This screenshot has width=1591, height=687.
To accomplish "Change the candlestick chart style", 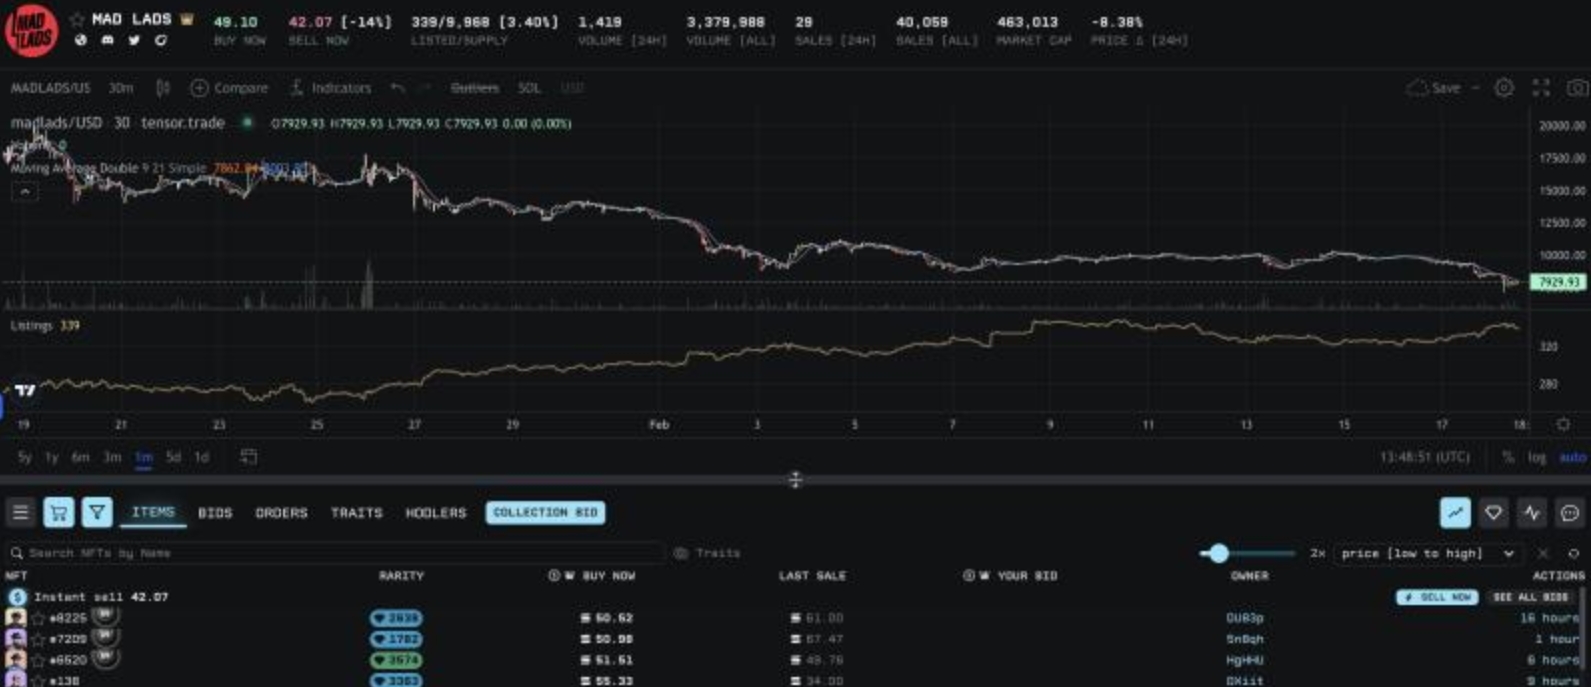I will (x=163, y=88).
